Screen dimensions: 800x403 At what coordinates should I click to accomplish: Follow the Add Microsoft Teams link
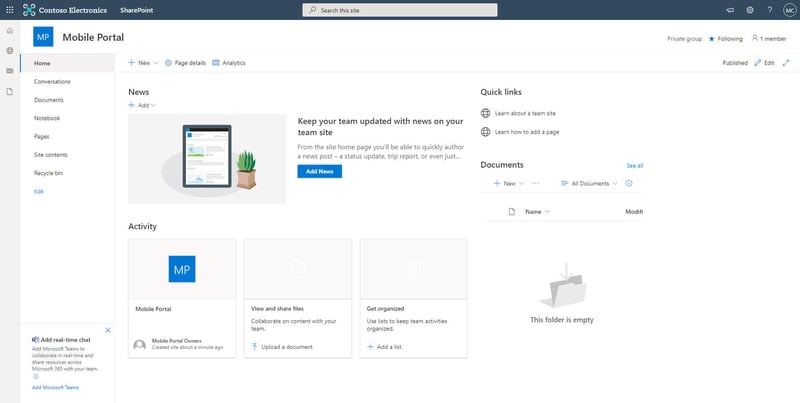tap(56, 388)
